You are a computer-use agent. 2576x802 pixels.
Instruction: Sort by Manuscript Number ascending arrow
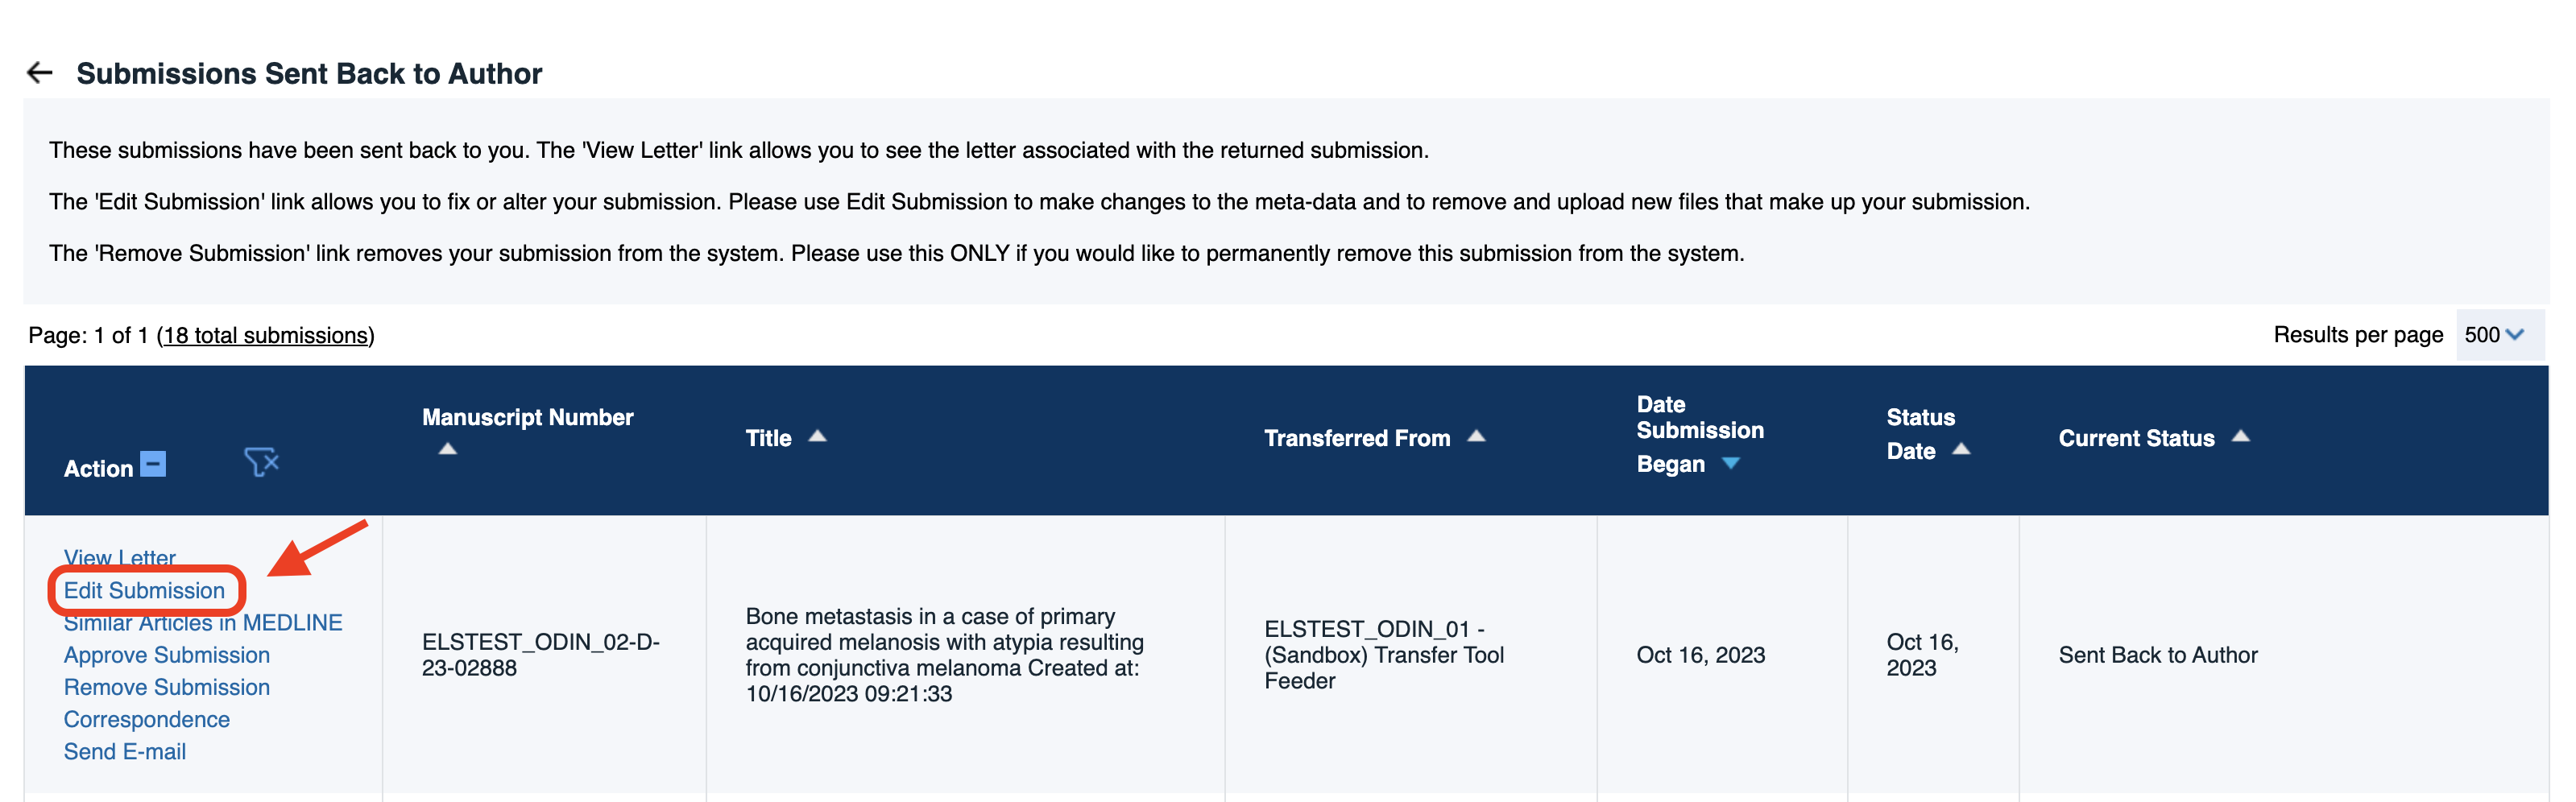448,449
